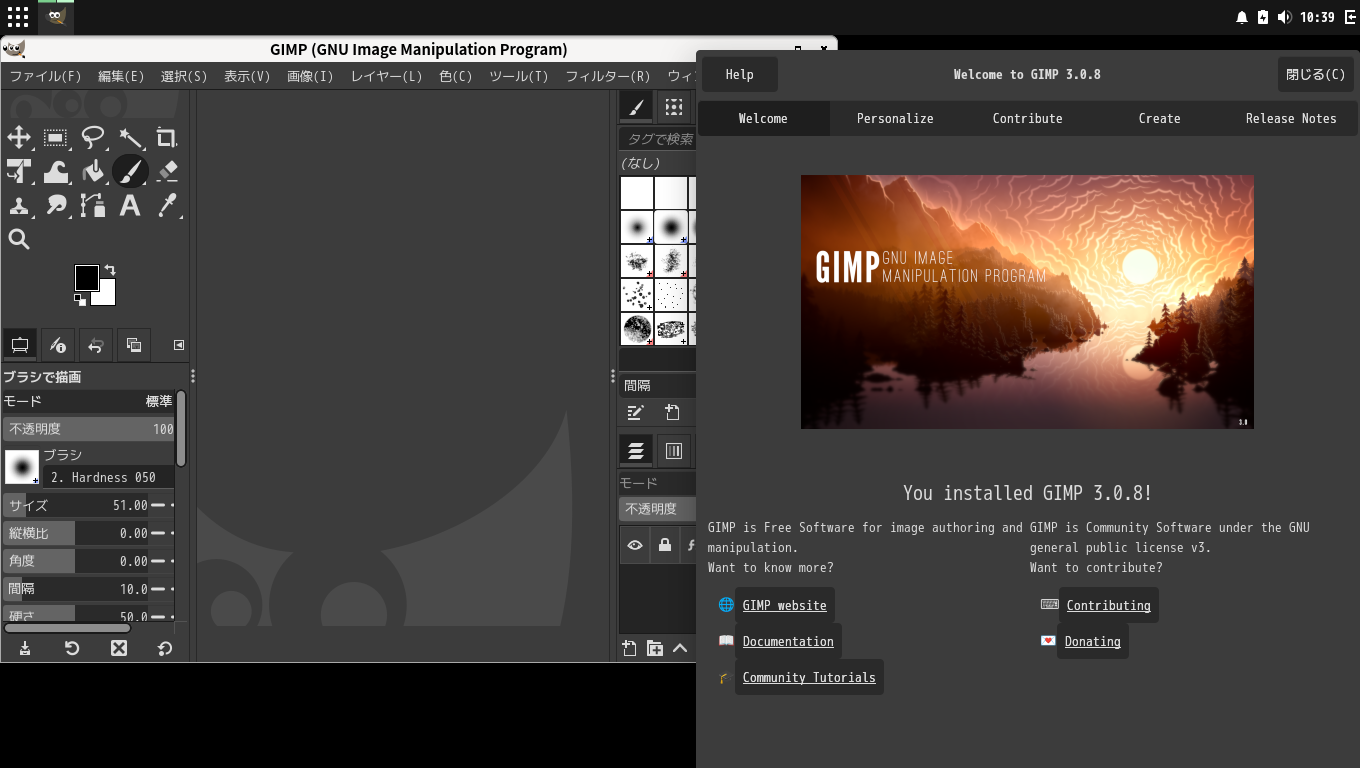
Task: Select the Unified Transform tool
Action: click(19, 172)
